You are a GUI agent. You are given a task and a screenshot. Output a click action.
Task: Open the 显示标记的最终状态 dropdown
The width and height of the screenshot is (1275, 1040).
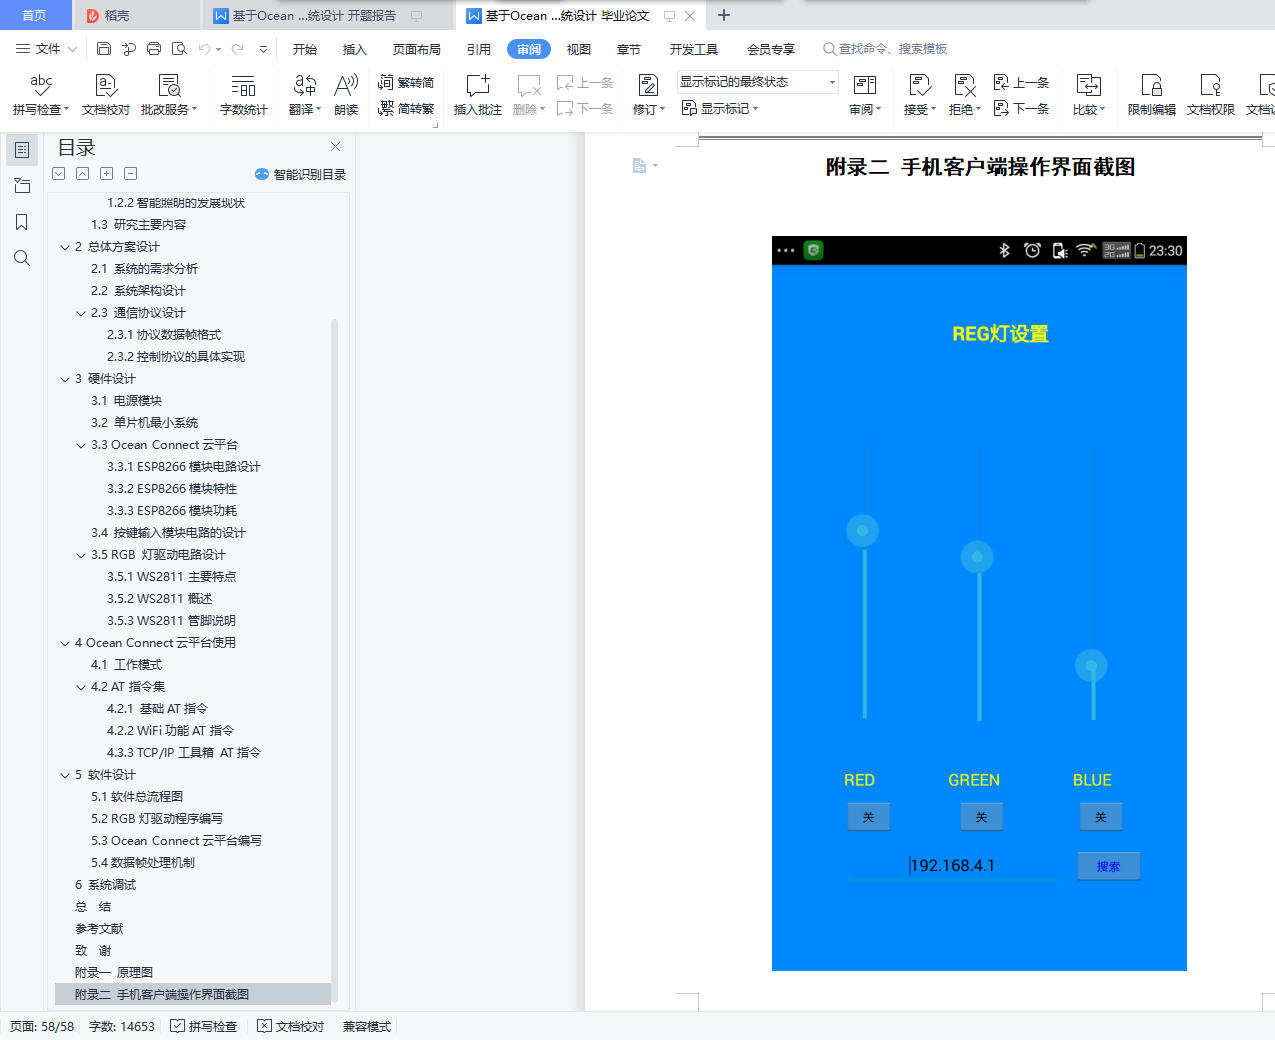pyautogui.click(x=757, y=82)
